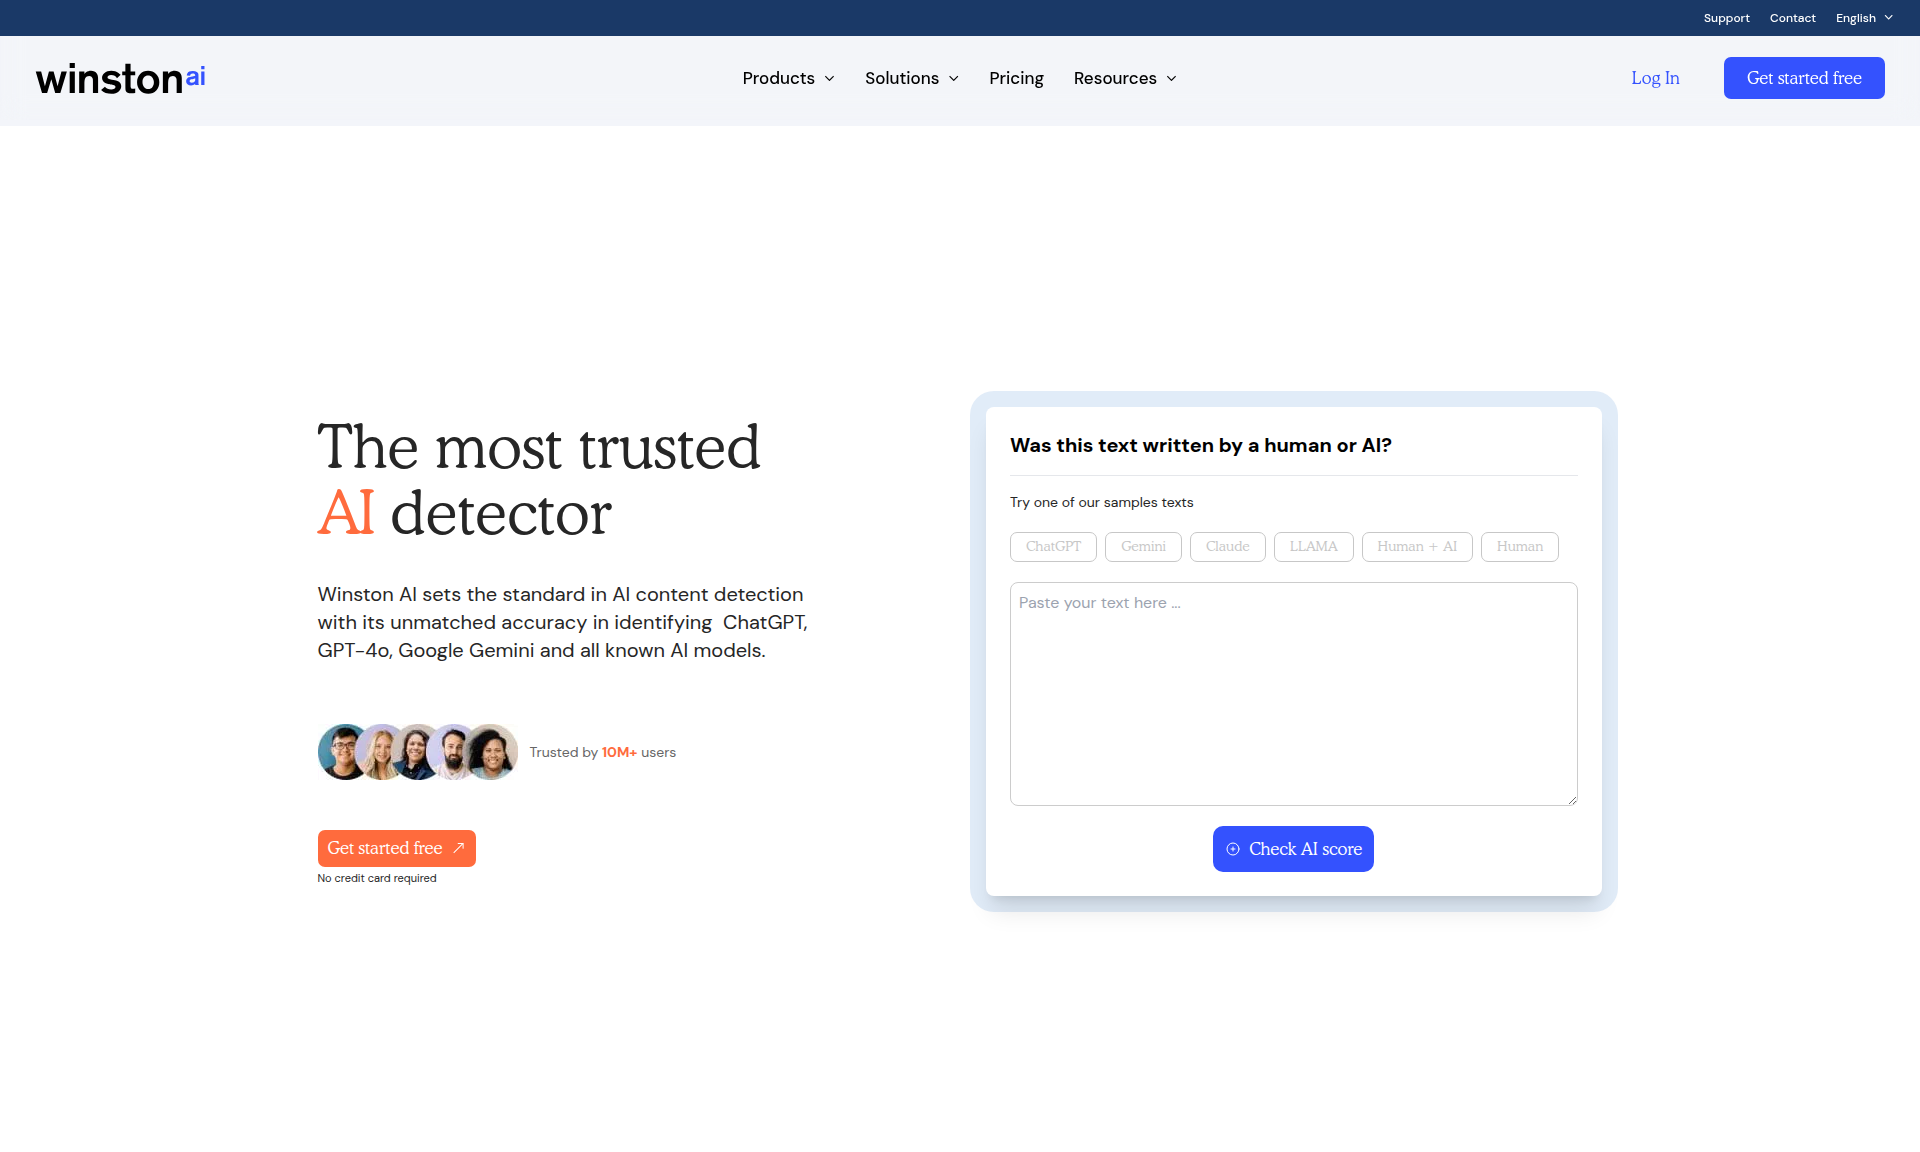Image resolution: width=1920 pixels, height=1152 pixels.
Task: Click the plus-circle icon in Check AI score
Action: [1233, 849]
